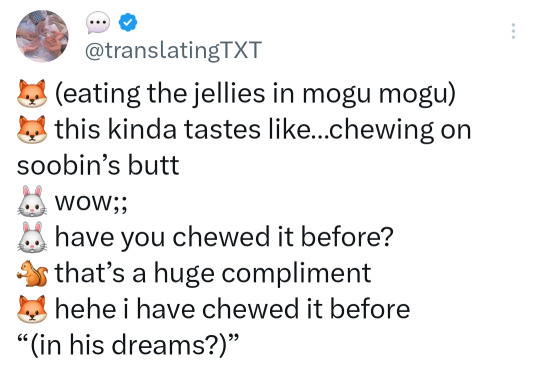This screenshot has width=540, height=369.
Task: Open the round profile avatar picture
Action: [42, 36]
